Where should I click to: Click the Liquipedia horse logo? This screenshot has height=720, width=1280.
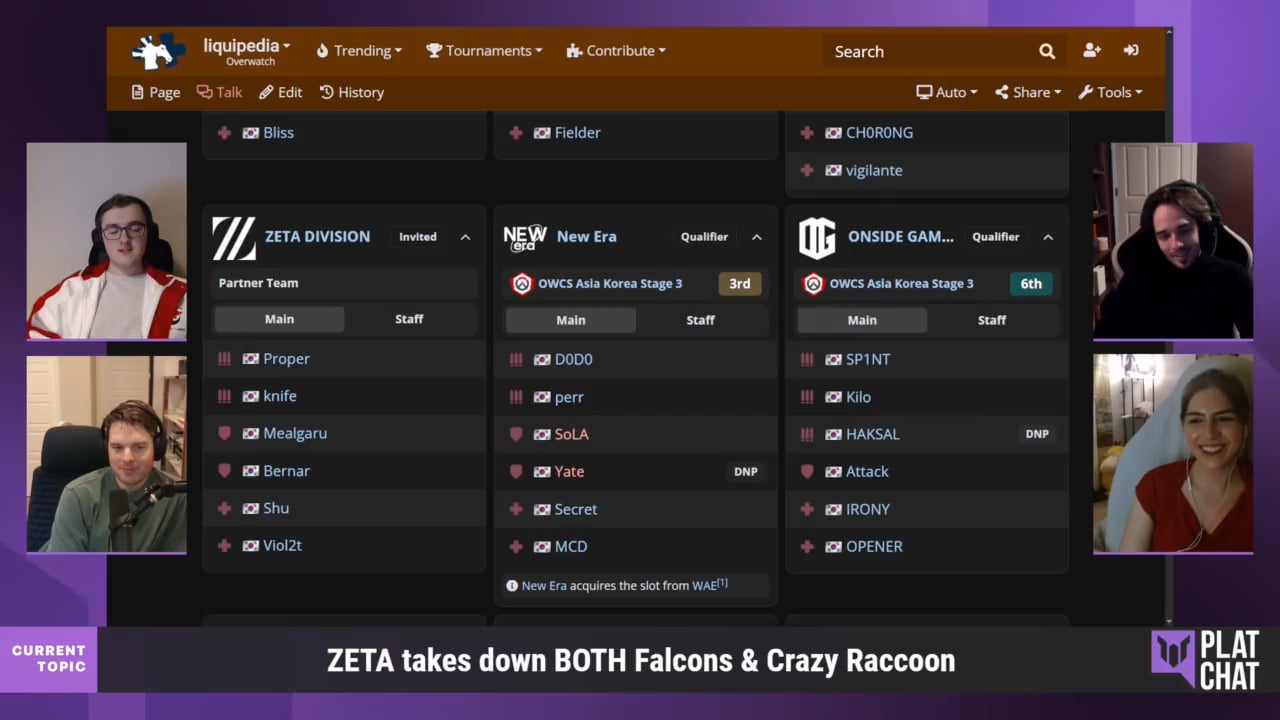coord(158,51)
